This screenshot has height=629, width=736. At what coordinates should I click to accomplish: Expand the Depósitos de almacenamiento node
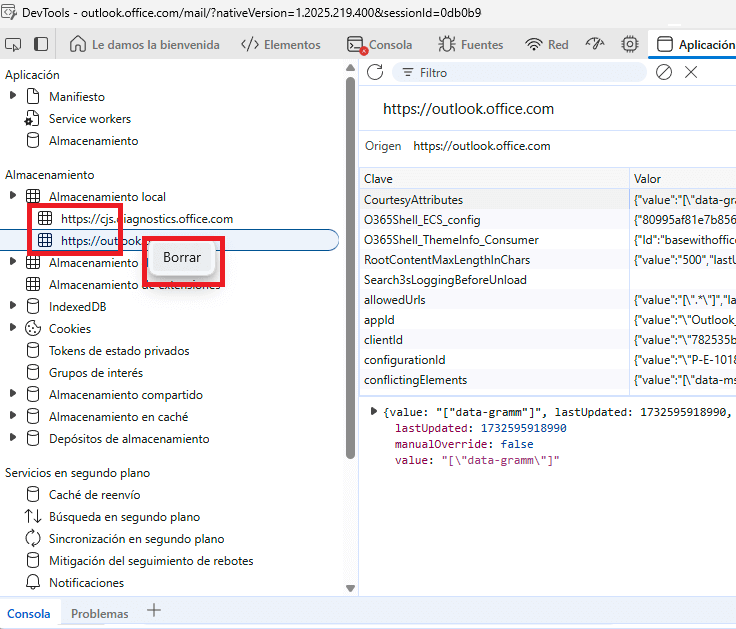[13, 437]
